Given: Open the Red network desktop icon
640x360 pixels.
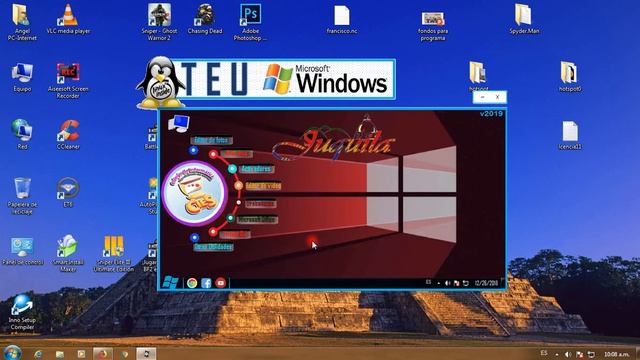Looking at the screenshot, I should [22, 134].
